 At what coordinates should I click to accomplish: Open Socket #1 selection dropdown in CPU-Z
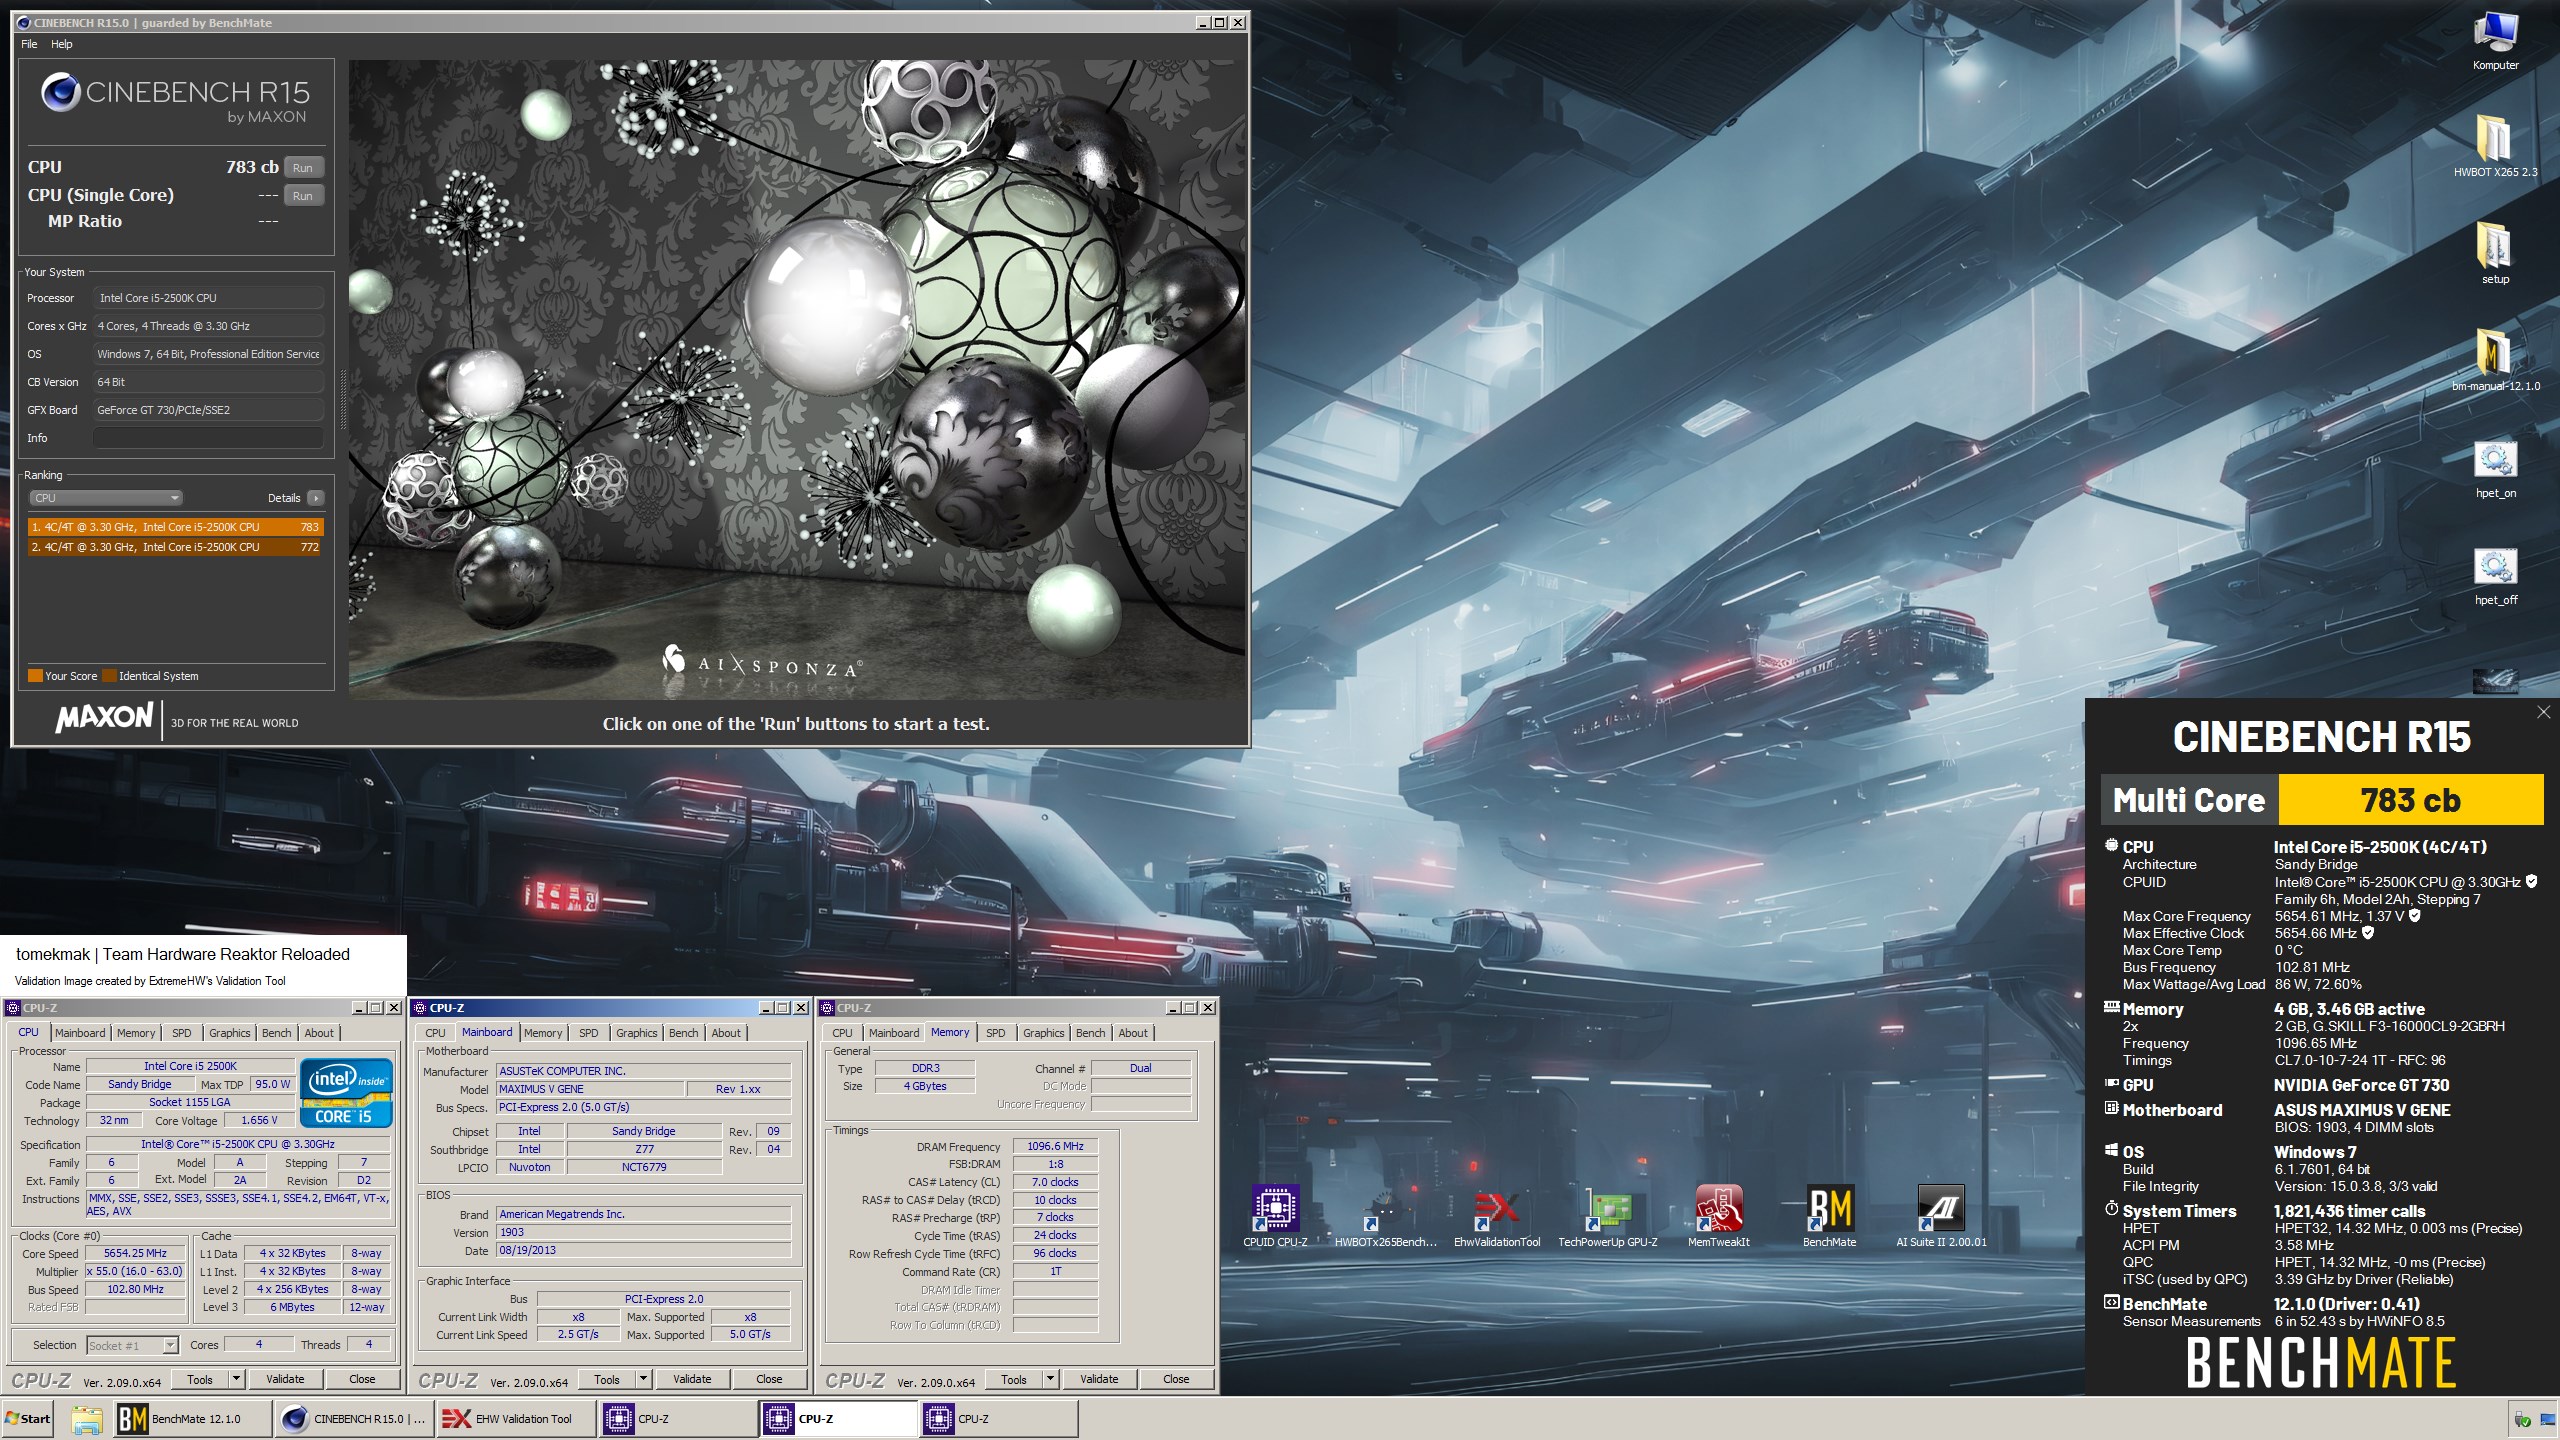[x=132, y=1345]
